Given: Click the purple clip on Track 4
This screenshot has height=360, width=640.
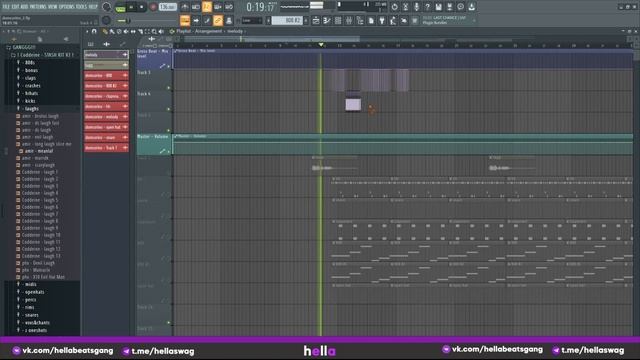Looking at the screenshot, I should coord(353,104).
